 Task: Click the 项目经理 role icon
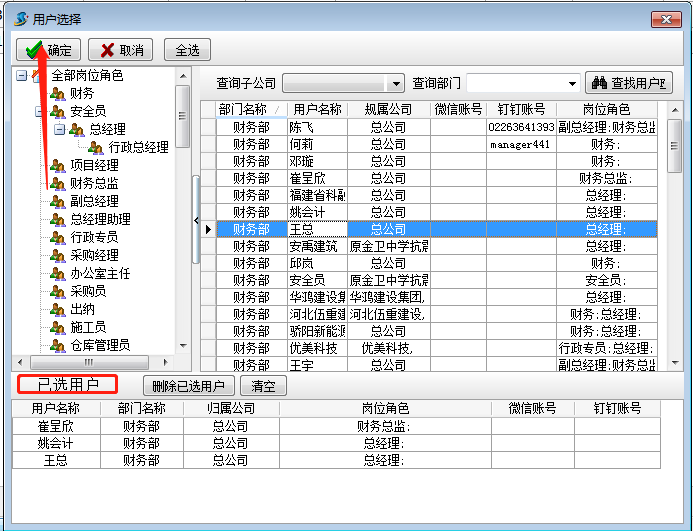point(58,165)
